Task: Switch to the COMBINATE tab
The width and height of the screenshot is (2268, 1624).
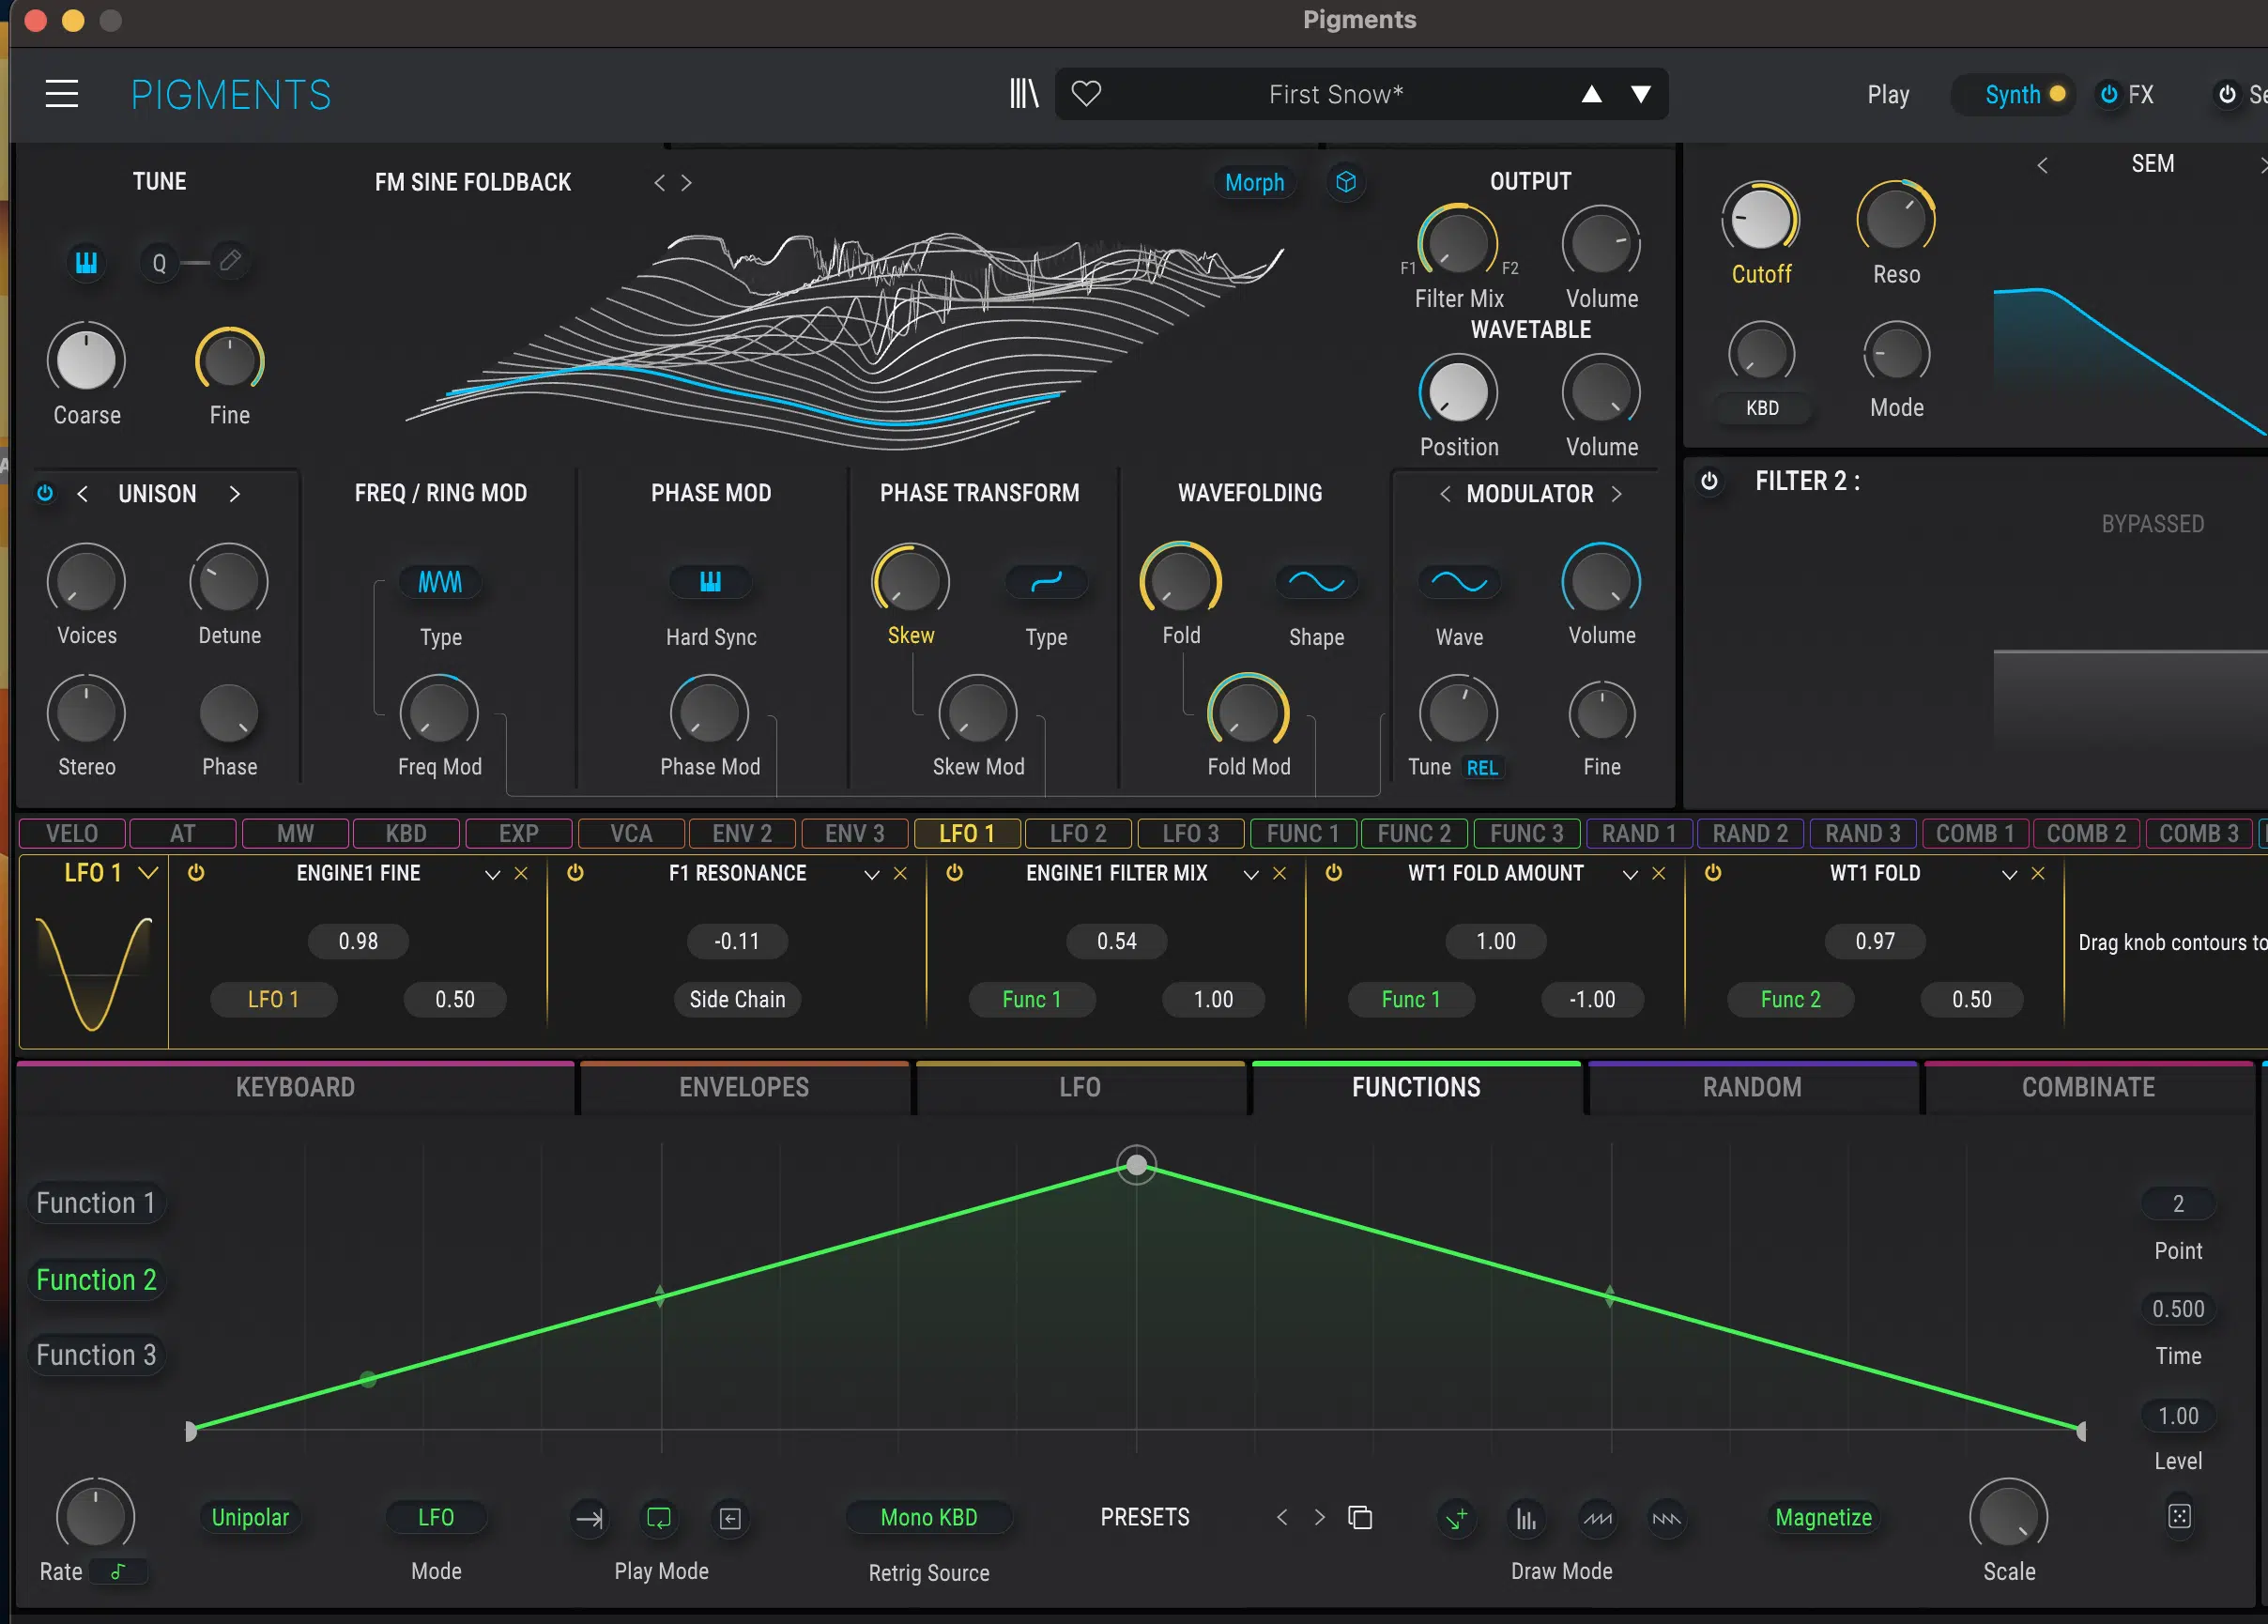Action: [x=2088, y=1087]
